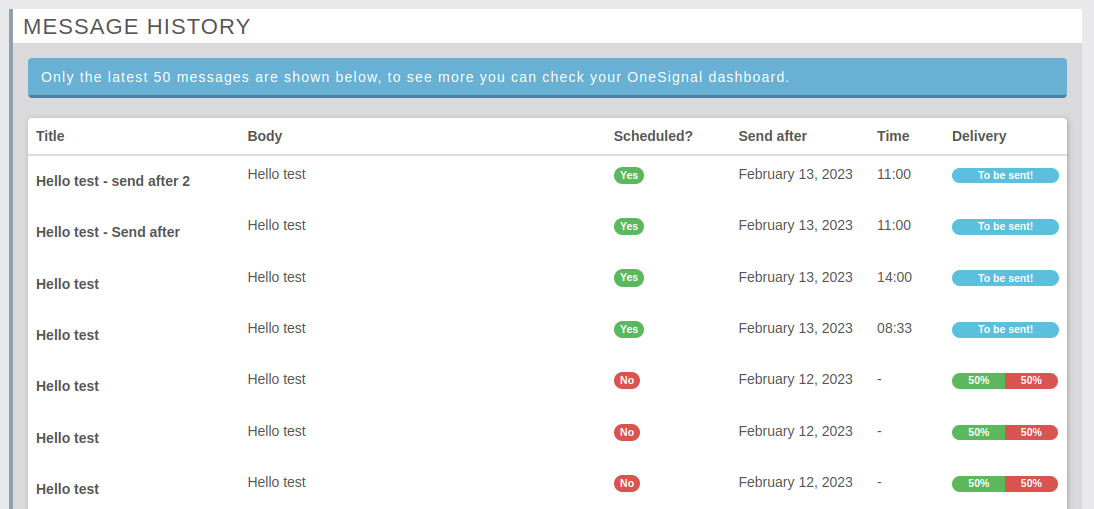The height and width of the screenshot is (509, 1094).
Task: Click the Yes badge for the 14:00 message
Action: pos(628,277)
